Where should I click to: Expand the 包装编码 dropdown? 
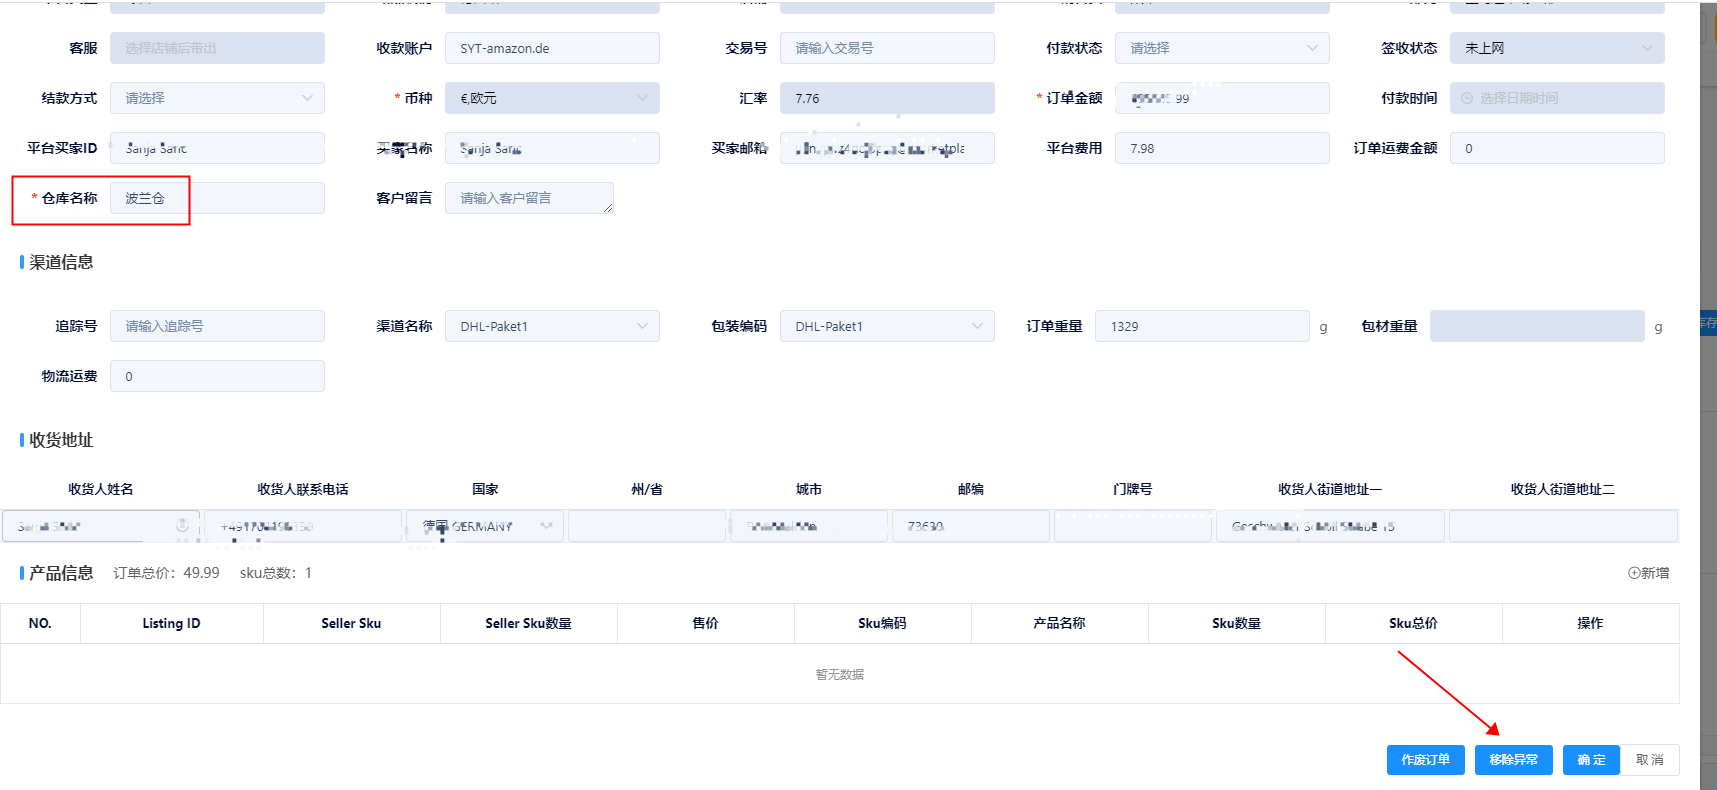[x=886, y=326]
